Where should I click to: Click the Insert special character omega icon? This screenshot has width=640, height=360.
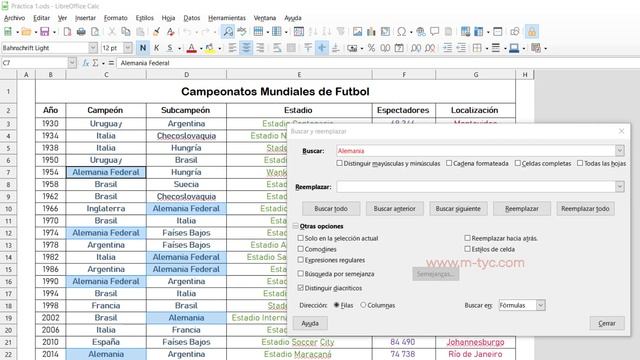pos(402,31)
